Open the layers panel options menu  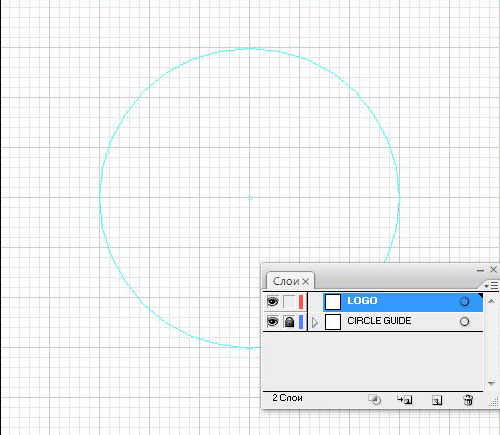coord(491,286)
